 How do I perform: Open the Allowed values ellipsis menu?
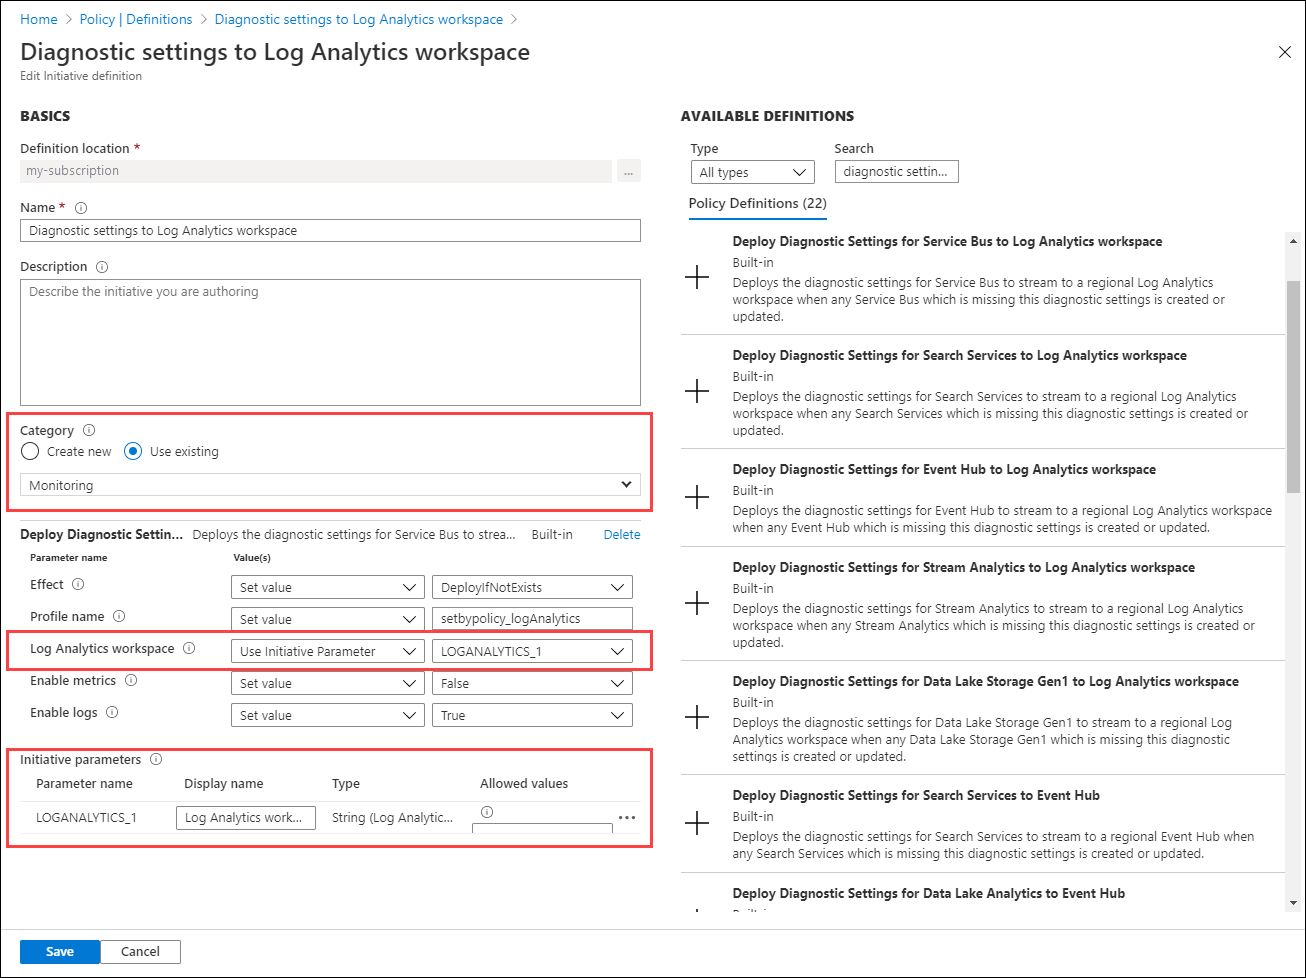(x=628, y=817)
